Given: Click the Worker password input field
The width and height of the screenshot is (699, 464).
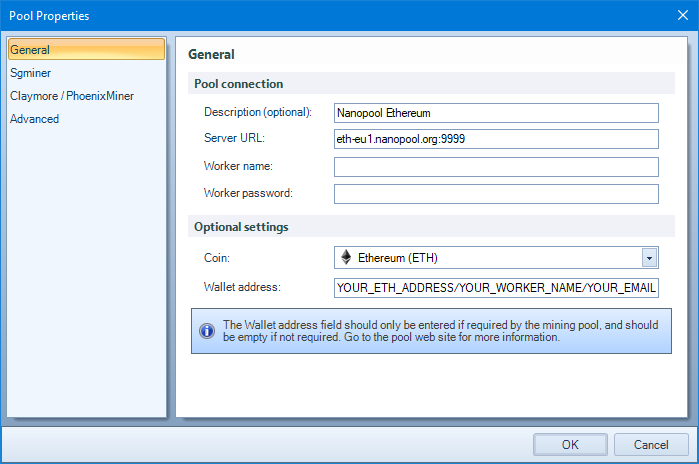Looking at the screenshot, I should pos(496,194).
